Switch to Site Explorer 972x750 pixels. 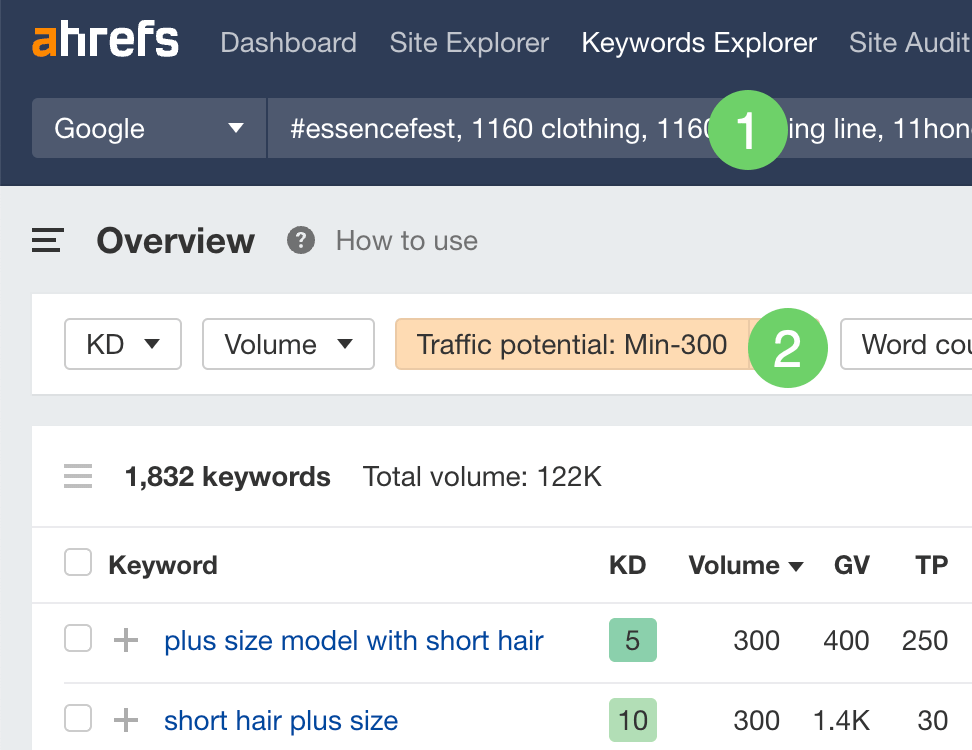point(468,43)
